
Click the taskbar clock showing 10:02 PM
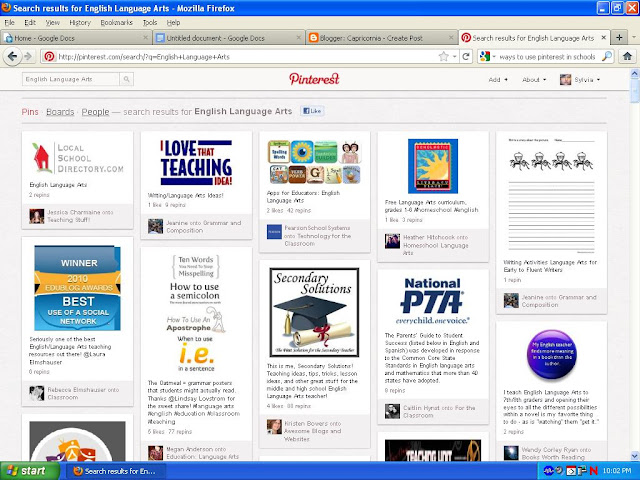pos(616,471)
